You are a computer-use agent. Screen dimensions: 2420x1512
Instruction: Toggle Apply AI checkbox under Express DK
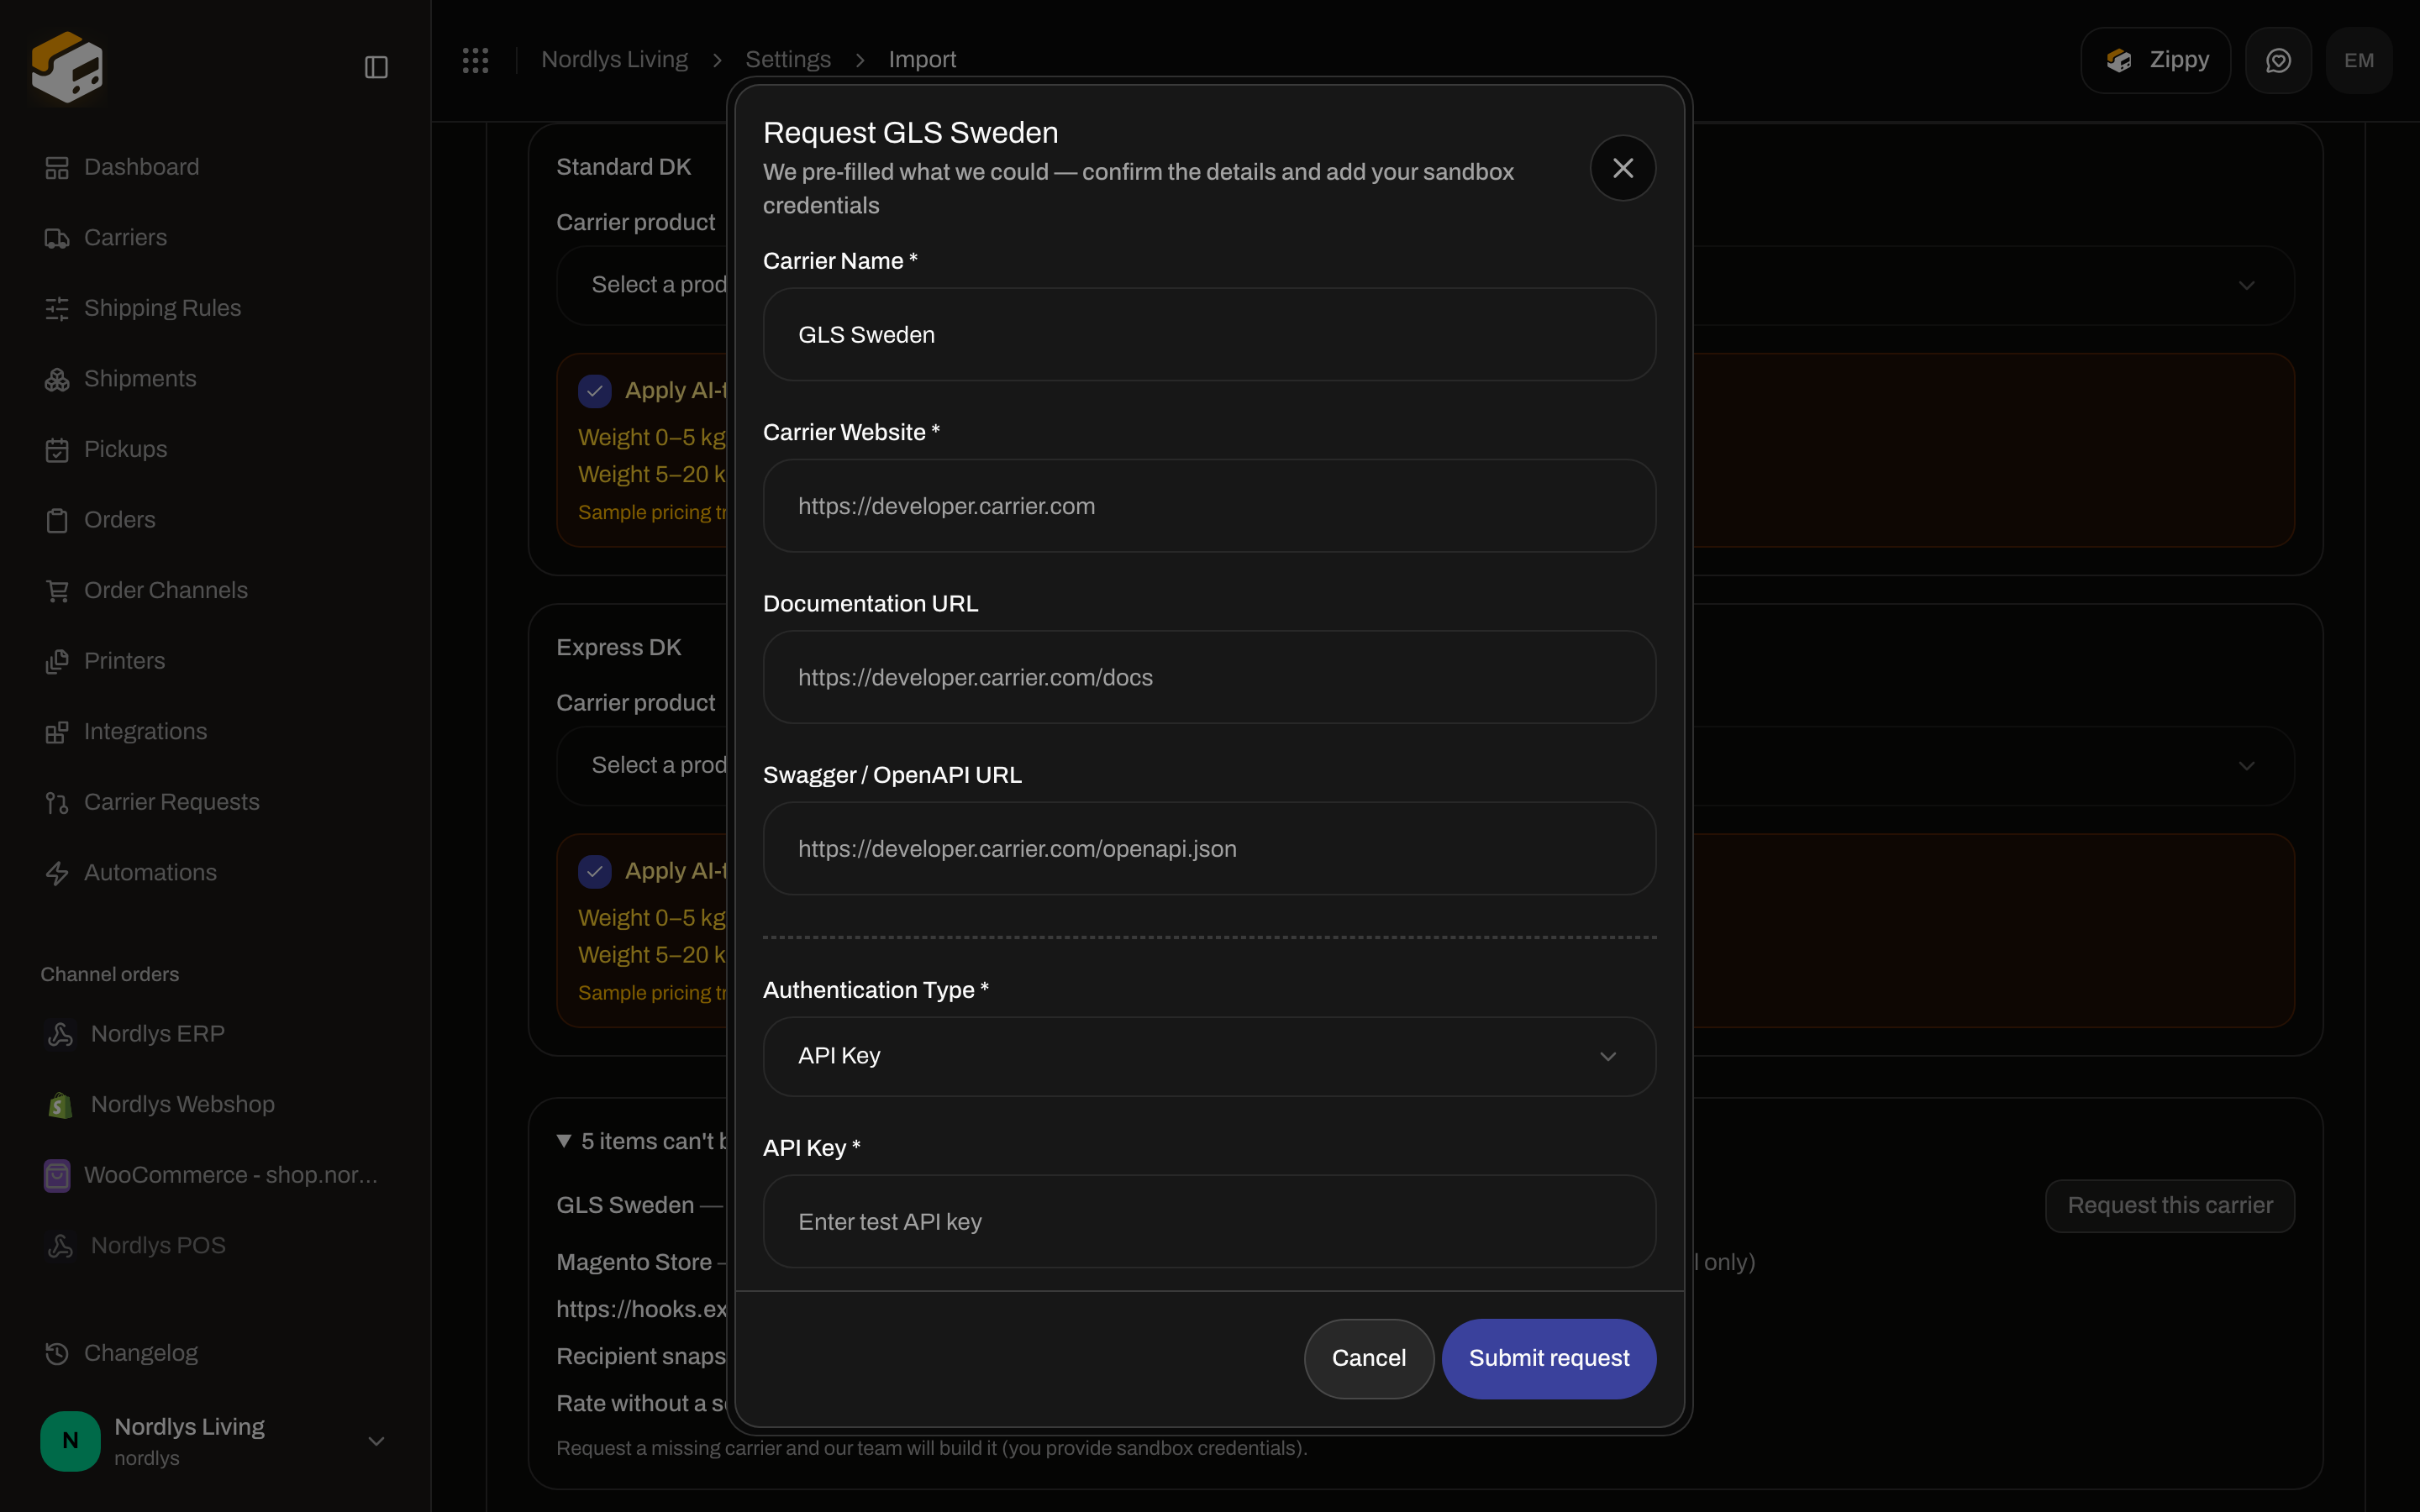(x=595, y=872)
